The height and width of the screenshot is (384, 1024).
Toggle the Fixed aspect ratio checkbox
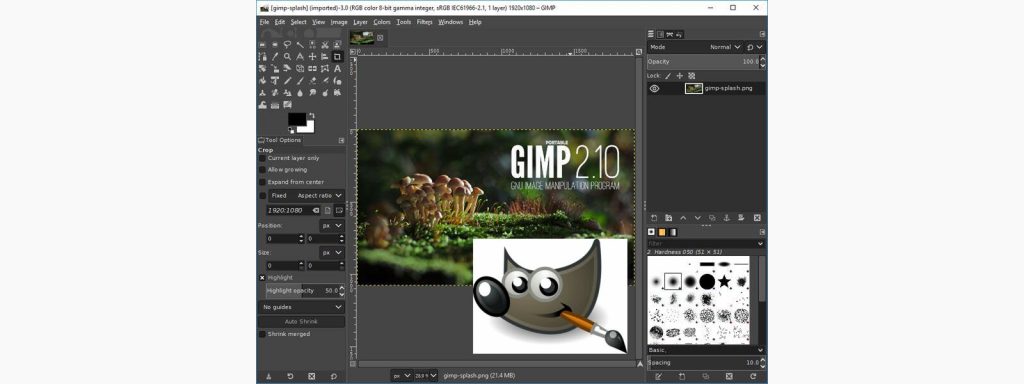coord(263,195)
